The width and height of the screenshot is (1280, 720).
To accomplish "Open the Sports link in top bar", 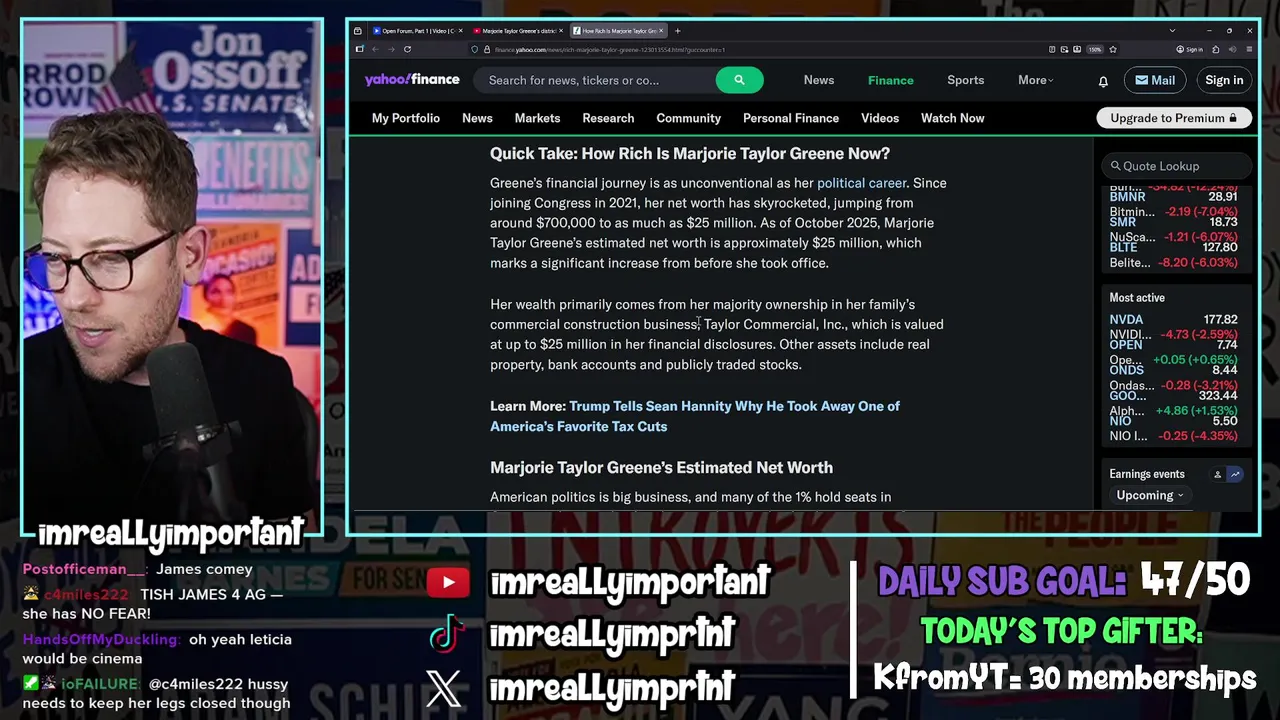I will tap(965, 80).
